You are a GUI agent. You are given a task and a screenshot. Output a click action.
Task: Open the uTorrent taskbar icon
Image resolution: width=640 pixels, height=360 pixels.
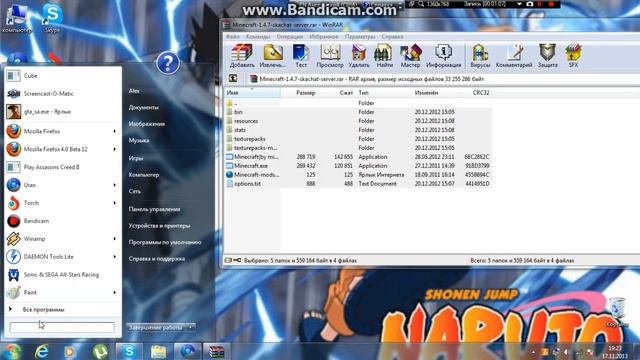pyautogui.click(x=100, y=351)
